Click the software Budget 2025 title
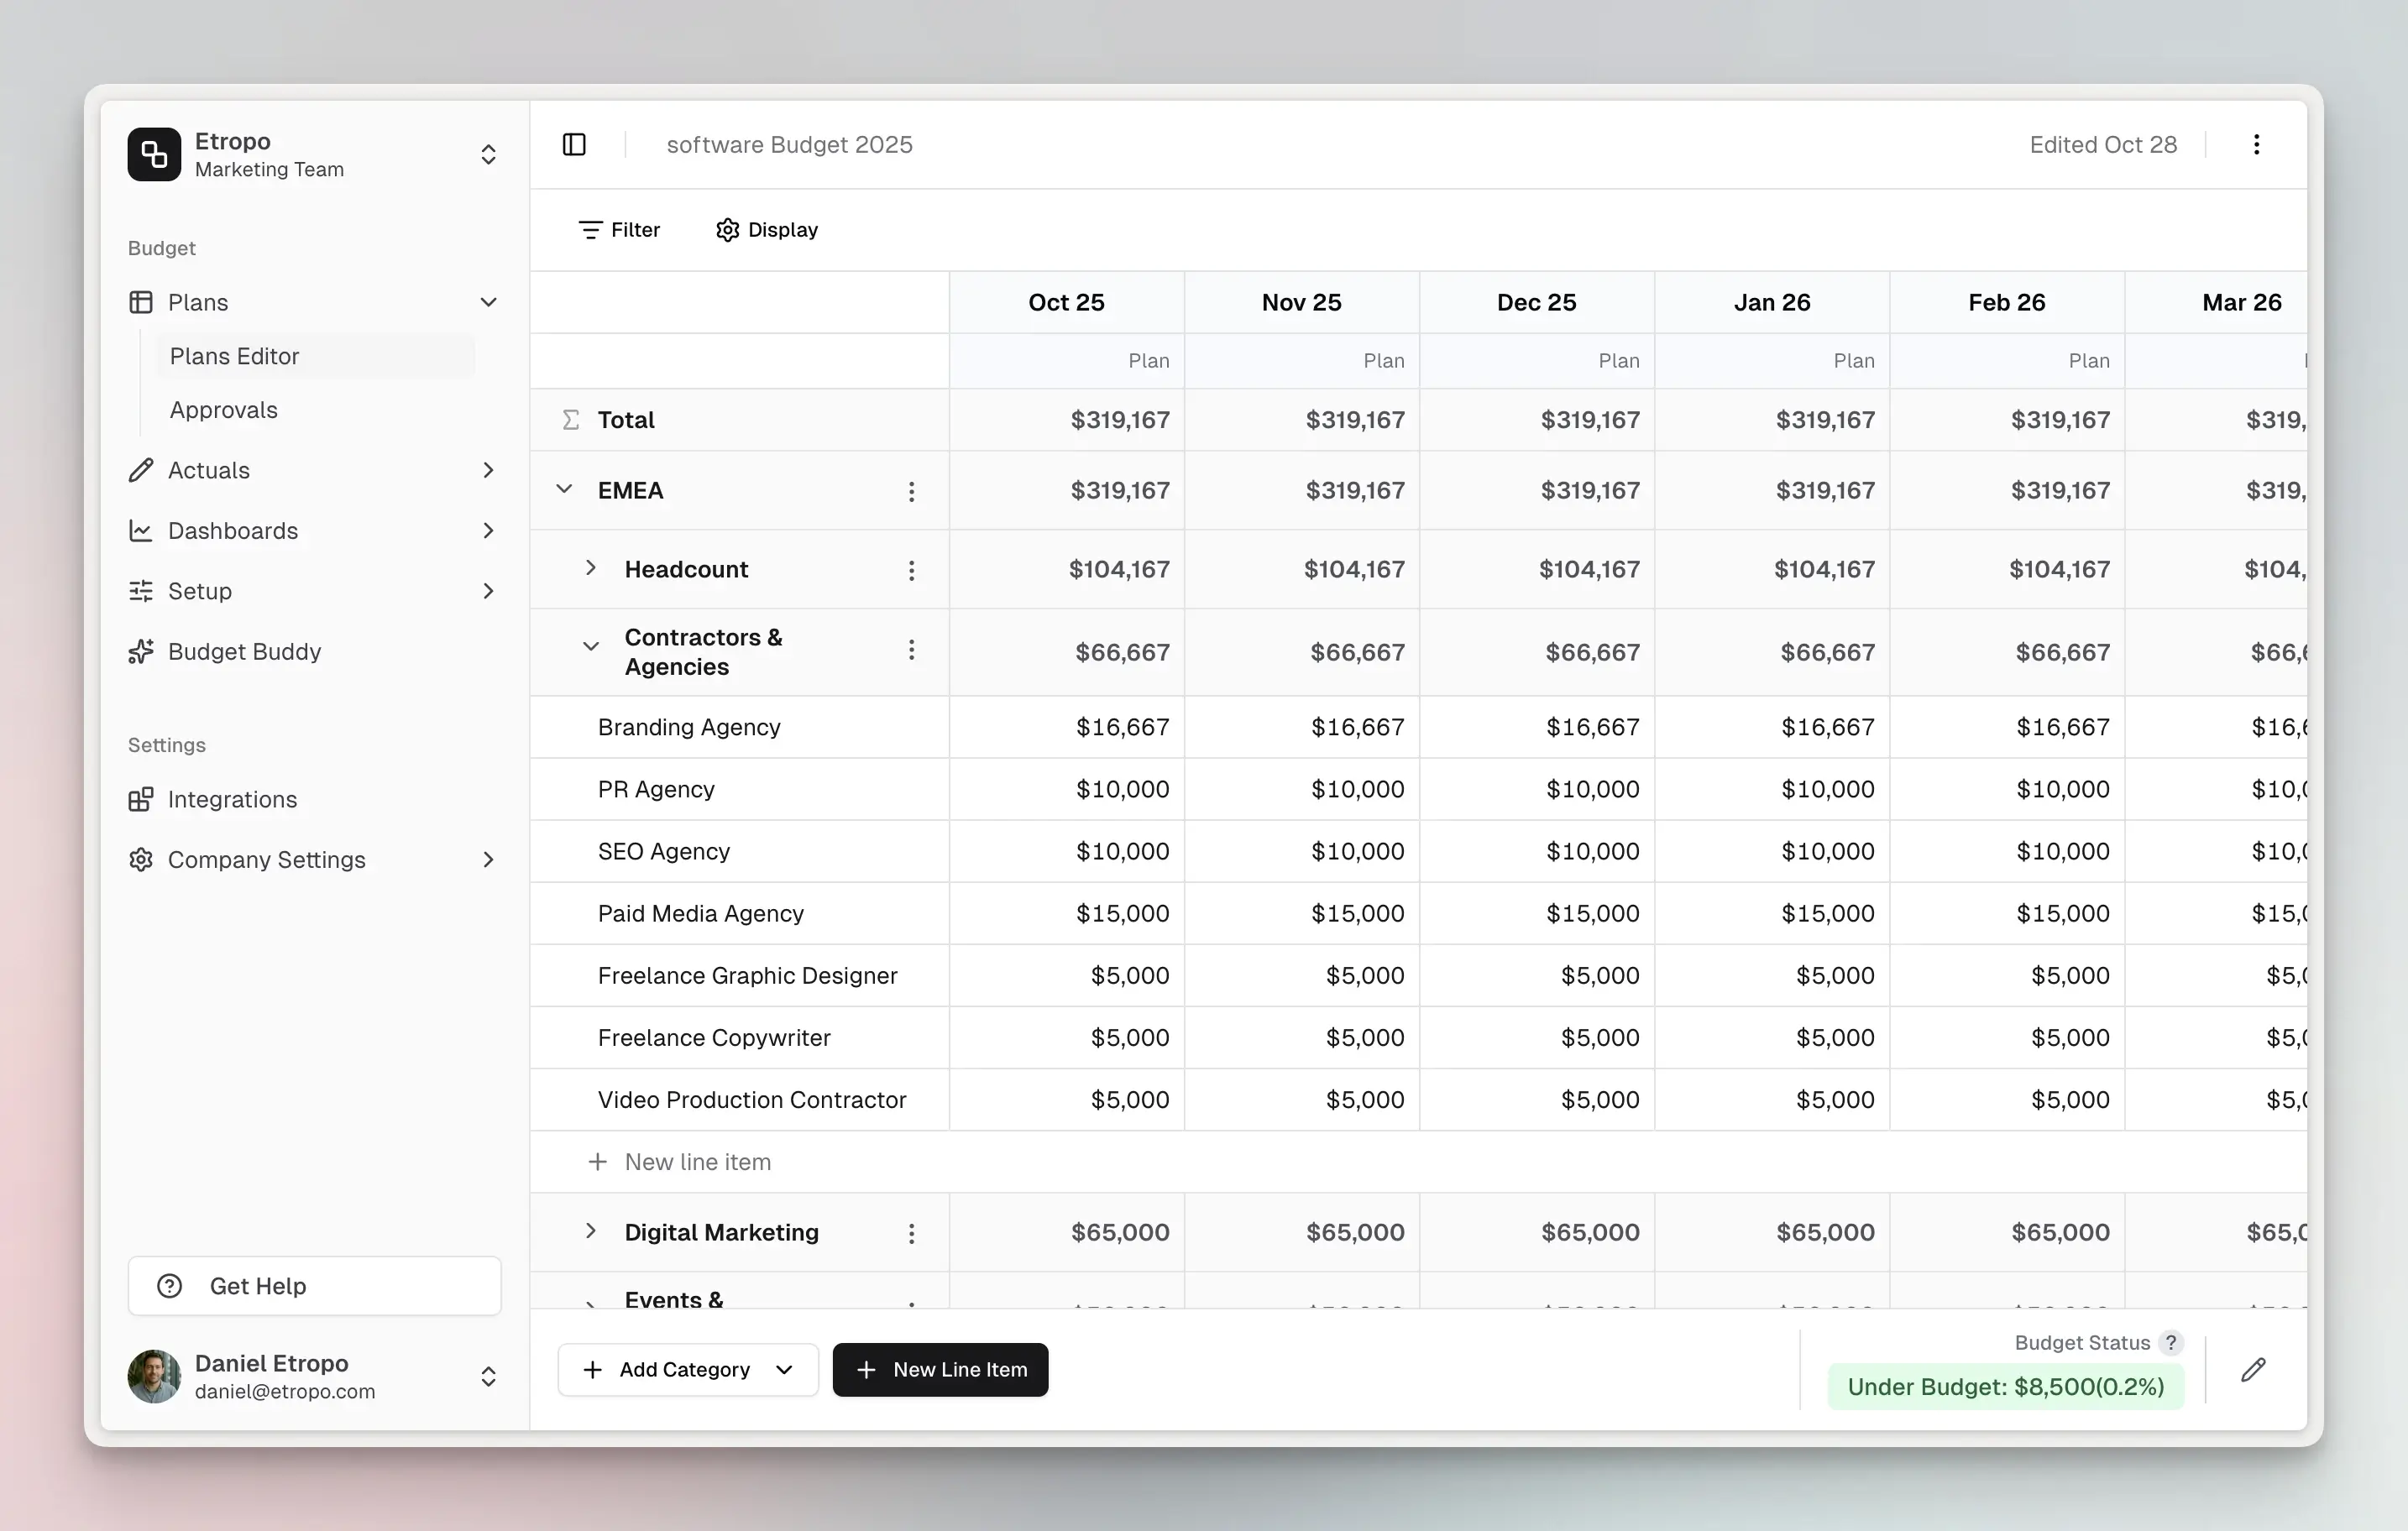The width and height of the screenshot is (2408, 1531). (789, 144)
